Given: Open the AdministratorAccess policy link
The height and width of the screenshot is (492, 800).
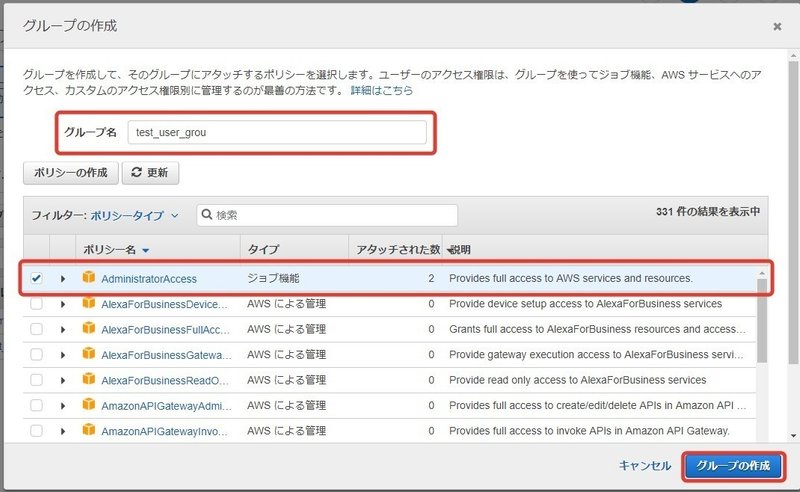Looking at the screenshot, I should [149, 279].
